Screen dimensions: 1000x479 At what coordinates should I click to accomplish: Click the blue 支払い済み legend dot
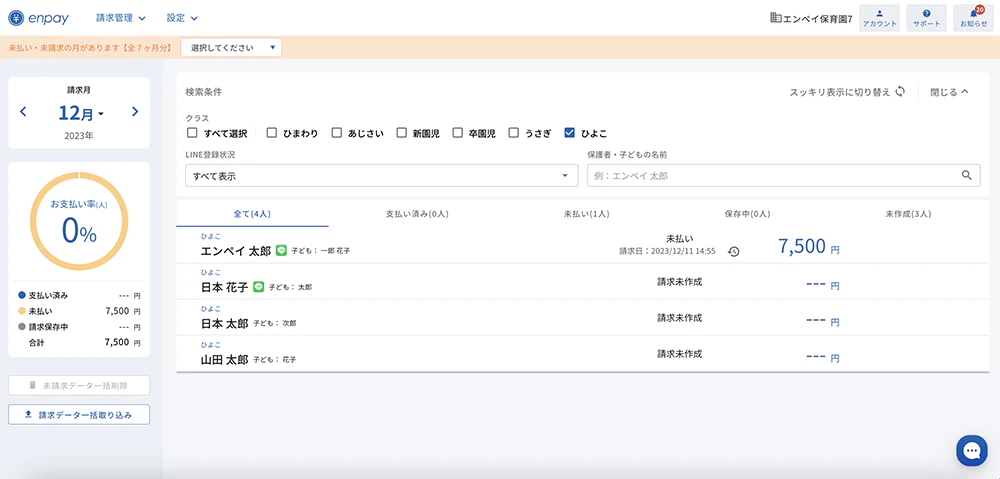tap(22, 295)
